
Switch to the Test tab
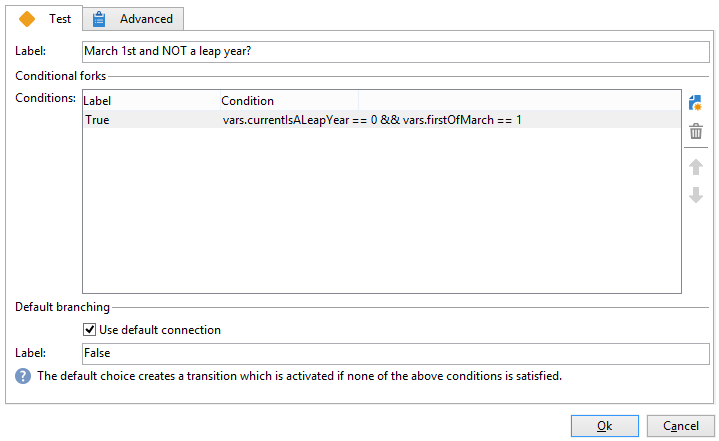point(44,19)
